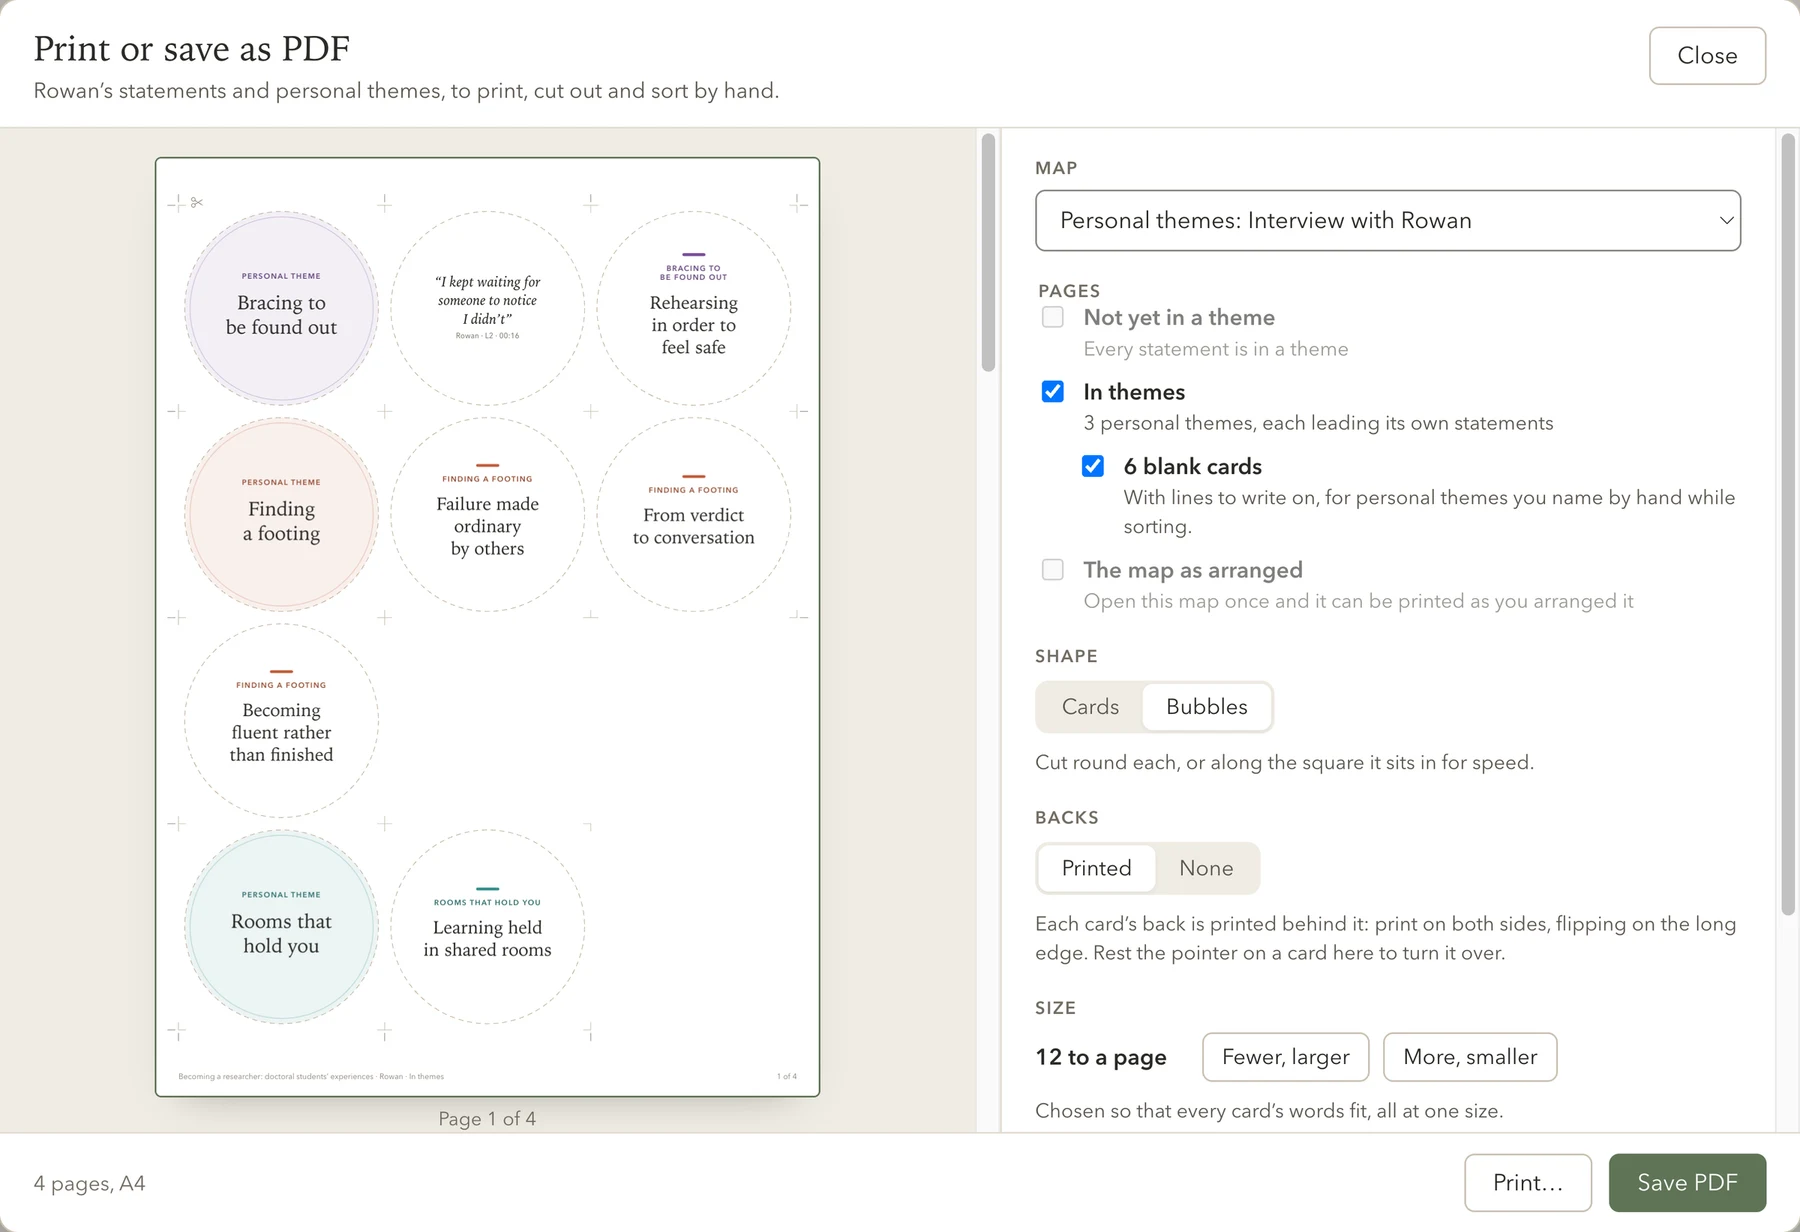The height and width of the screenshot is (1232, 1800).
Task: Click the 'Failure made ordinary by others' bubble
Action: pos(487,514)
